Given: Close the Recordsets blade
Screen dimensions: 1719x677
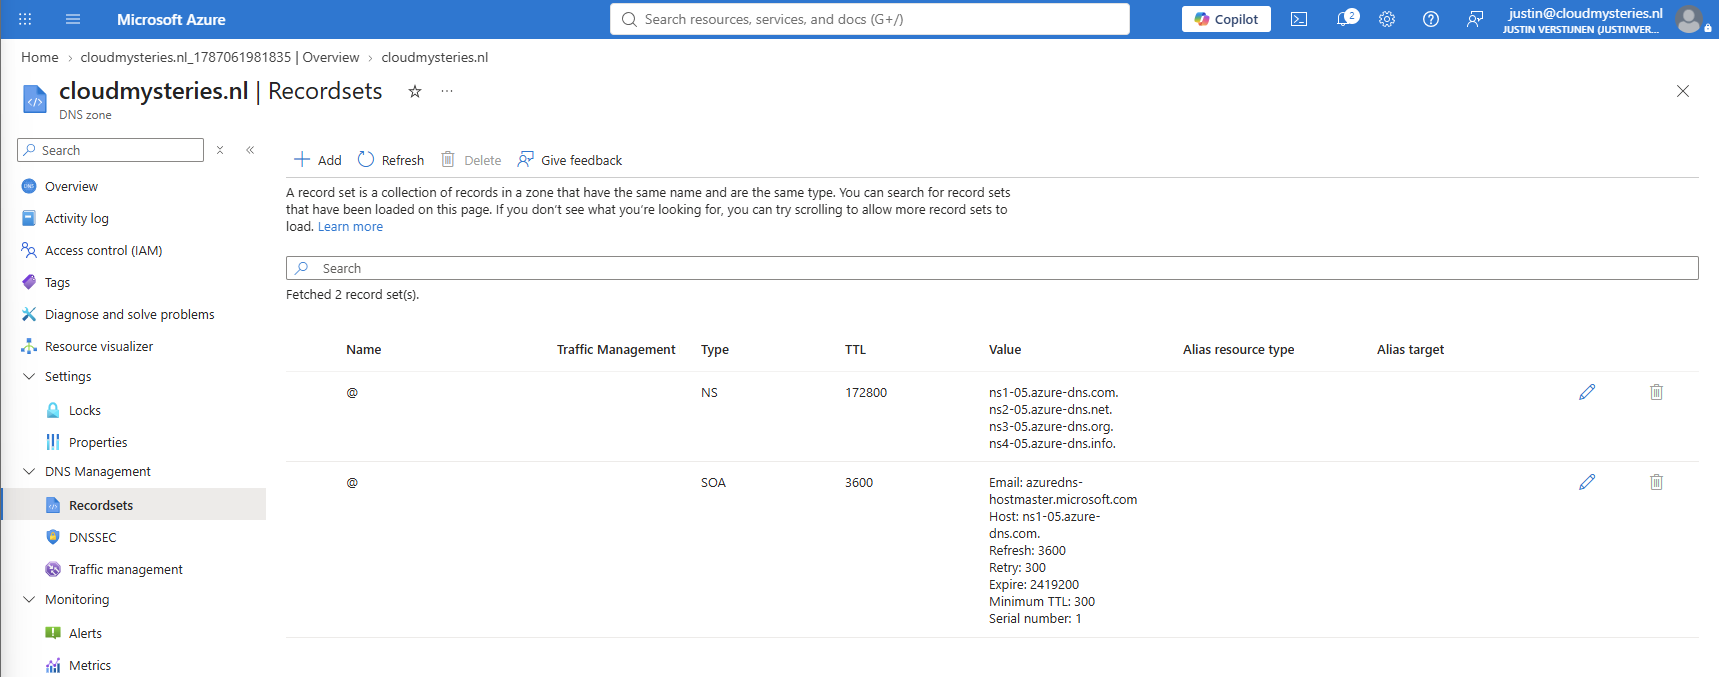Looking at the screenshot, I should click(x=1683, y=91).
